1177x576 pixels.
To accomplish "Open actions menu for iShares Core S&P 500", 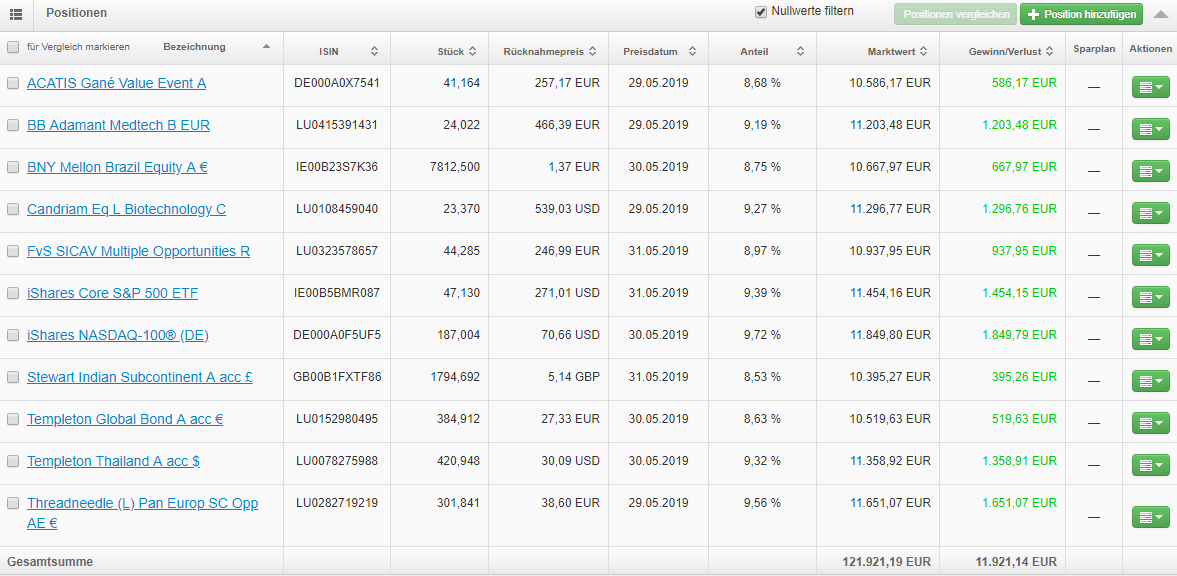I will [1150, 298].
